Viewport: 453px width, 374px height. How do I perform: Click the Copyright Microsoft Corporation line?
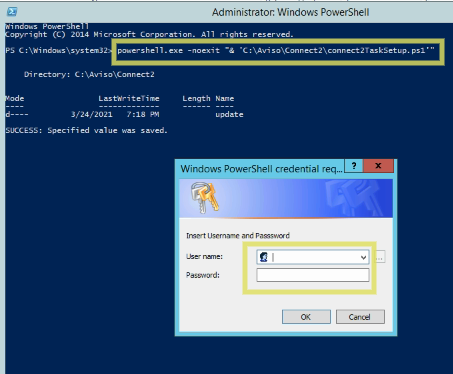pos(149,34)
